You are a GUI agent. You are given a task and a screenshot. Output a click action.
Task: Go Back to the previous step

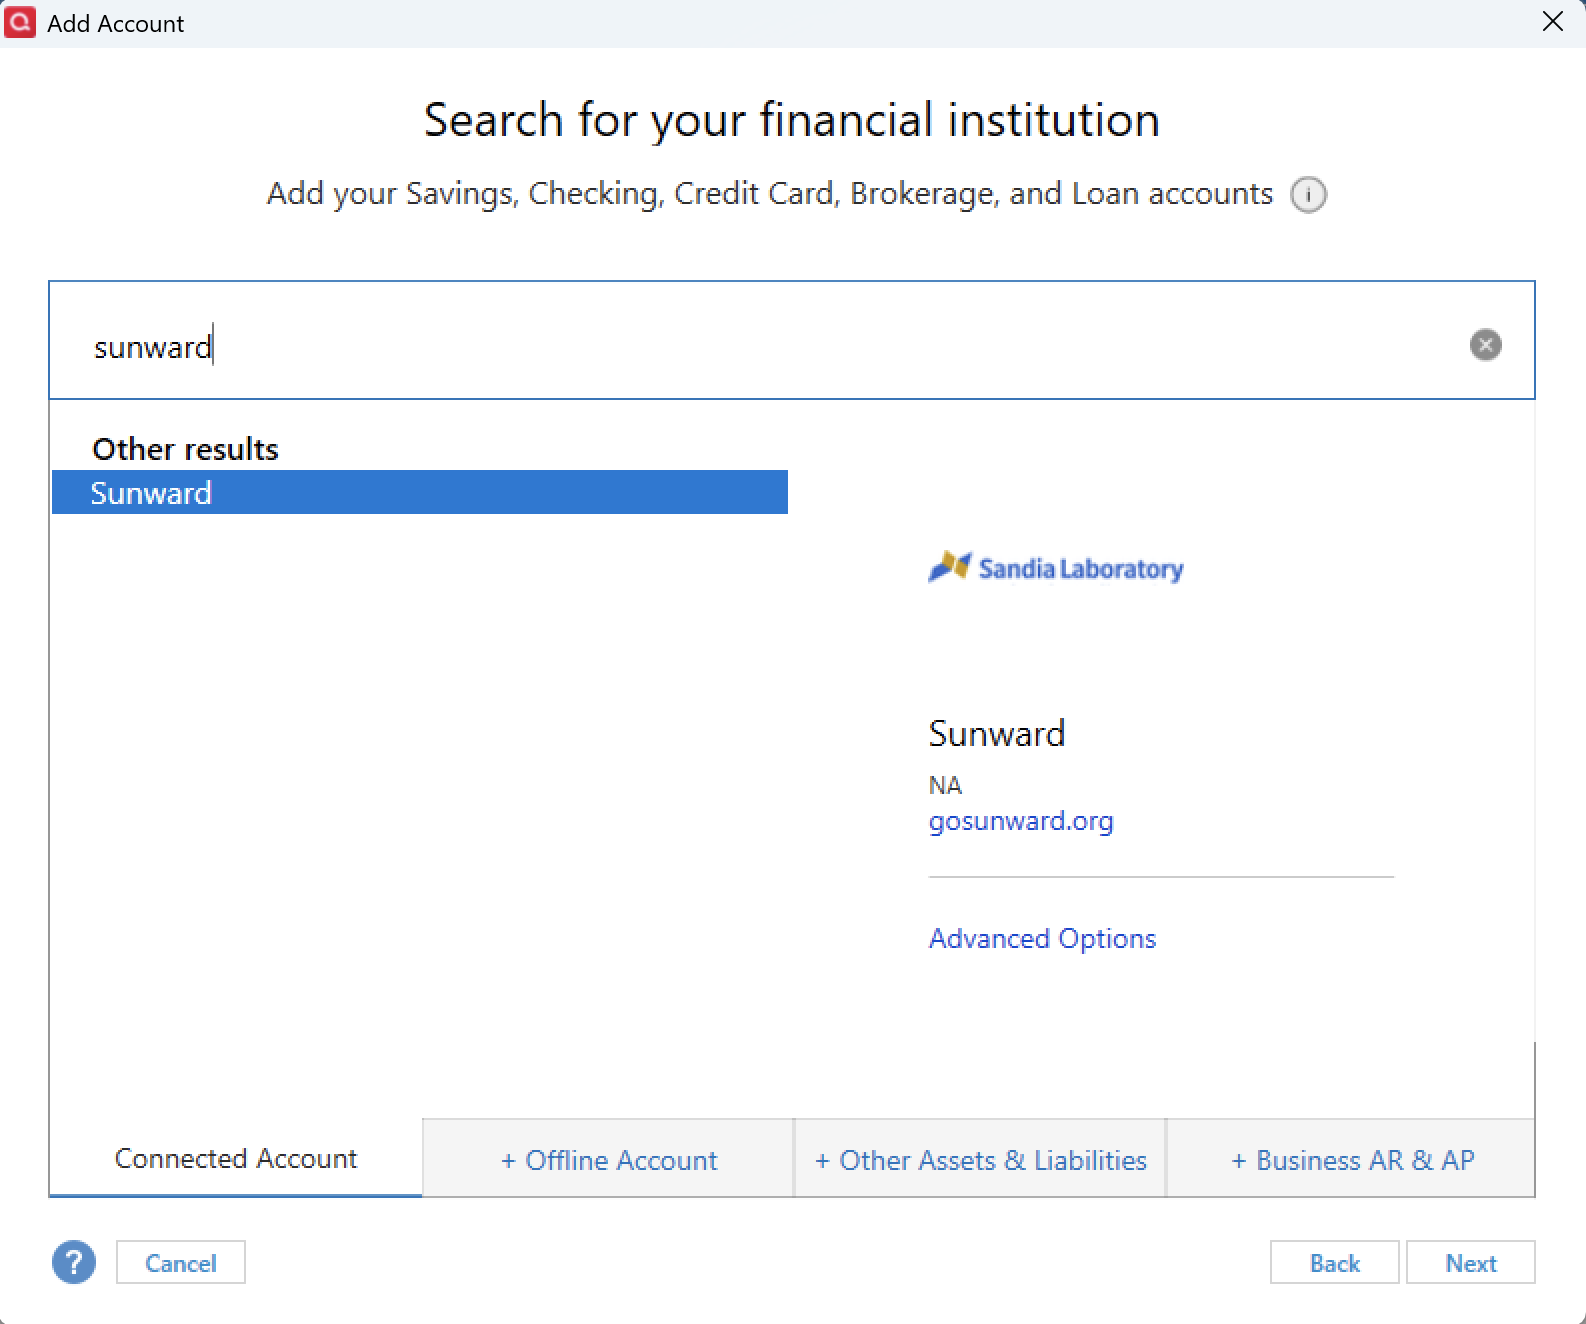click(x=1335, y=1263)
